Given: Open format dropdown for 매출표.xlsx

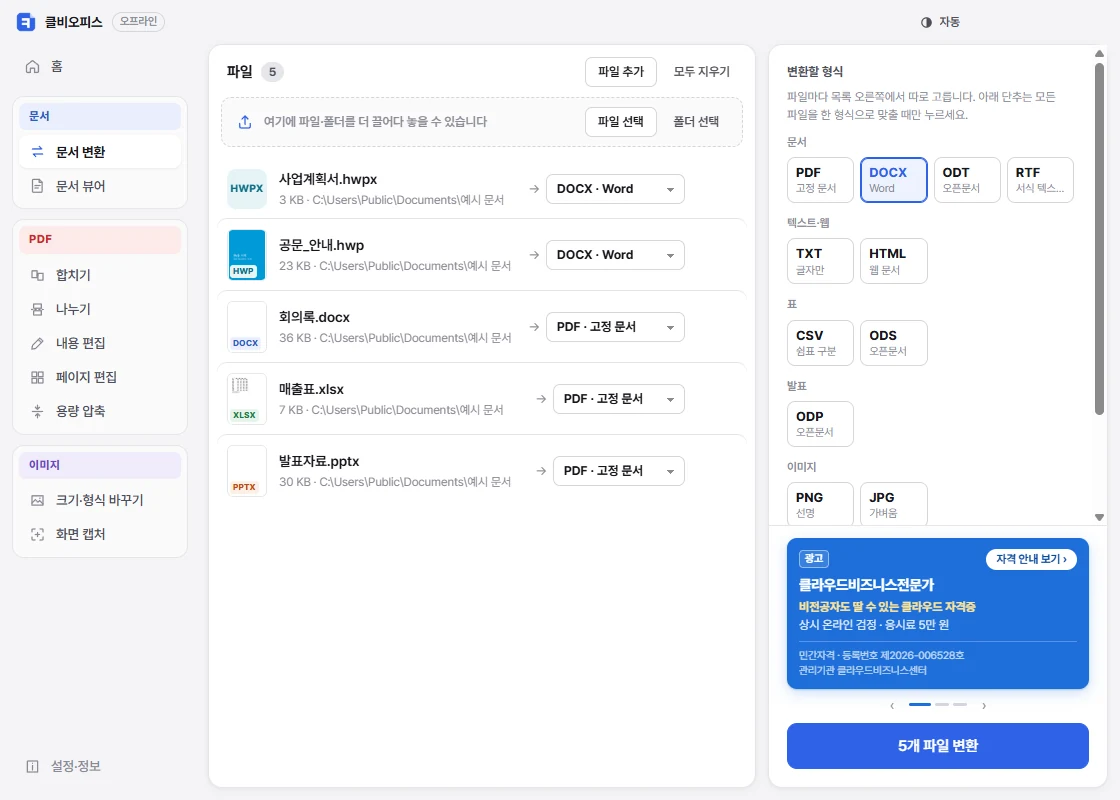Looking at the screenshot, I should click(619, 399).
